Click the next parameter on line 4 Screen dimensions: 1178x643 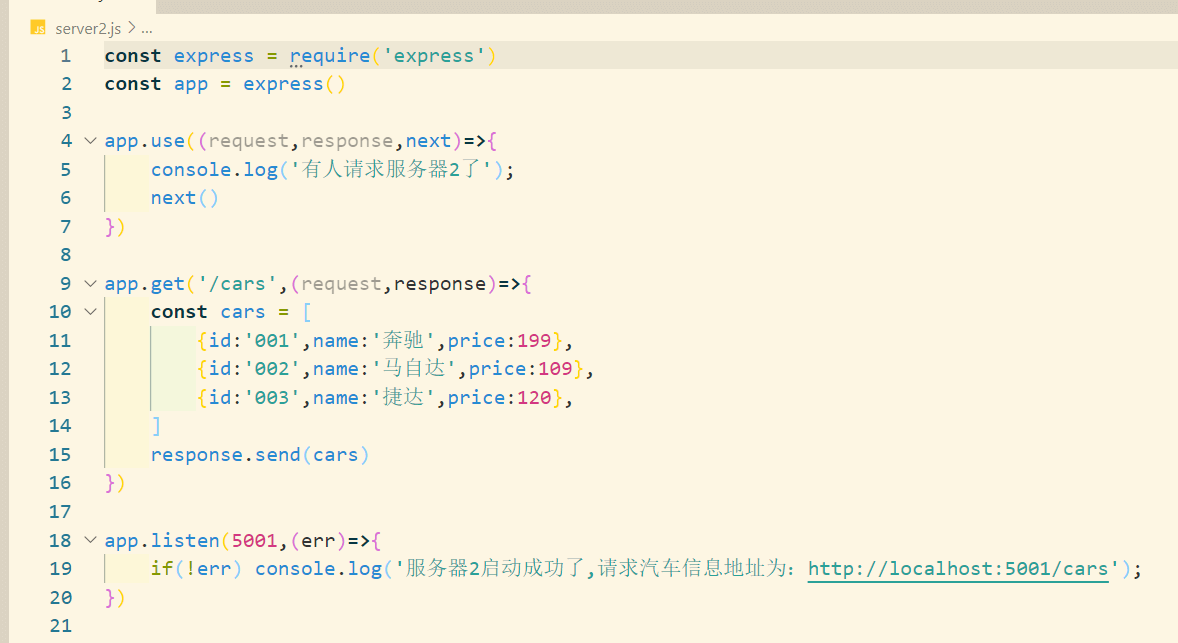click(428, 140)
